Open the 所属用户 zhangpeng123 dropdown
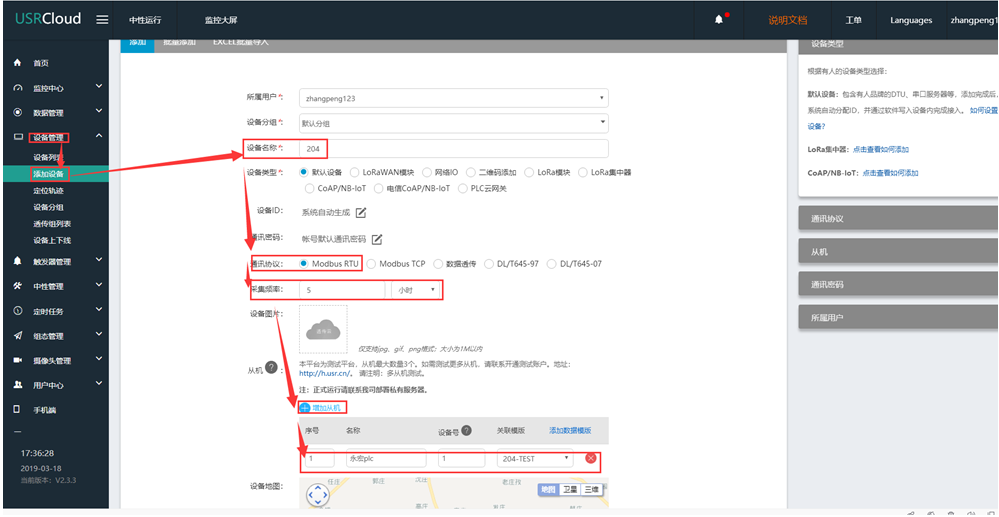 454,98
